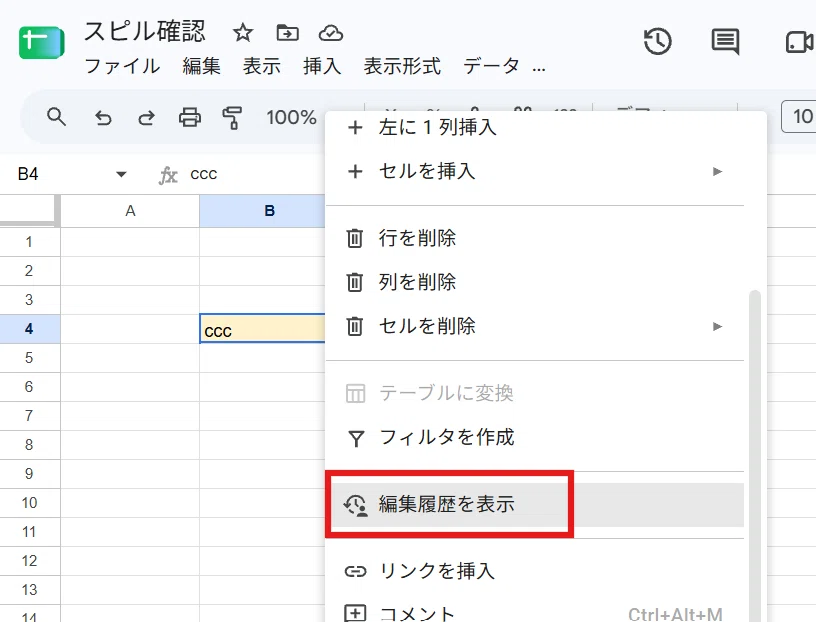Expand the セルを削除 submenu
The width and height of the screenshot is (816, 622).
(718, 326)
